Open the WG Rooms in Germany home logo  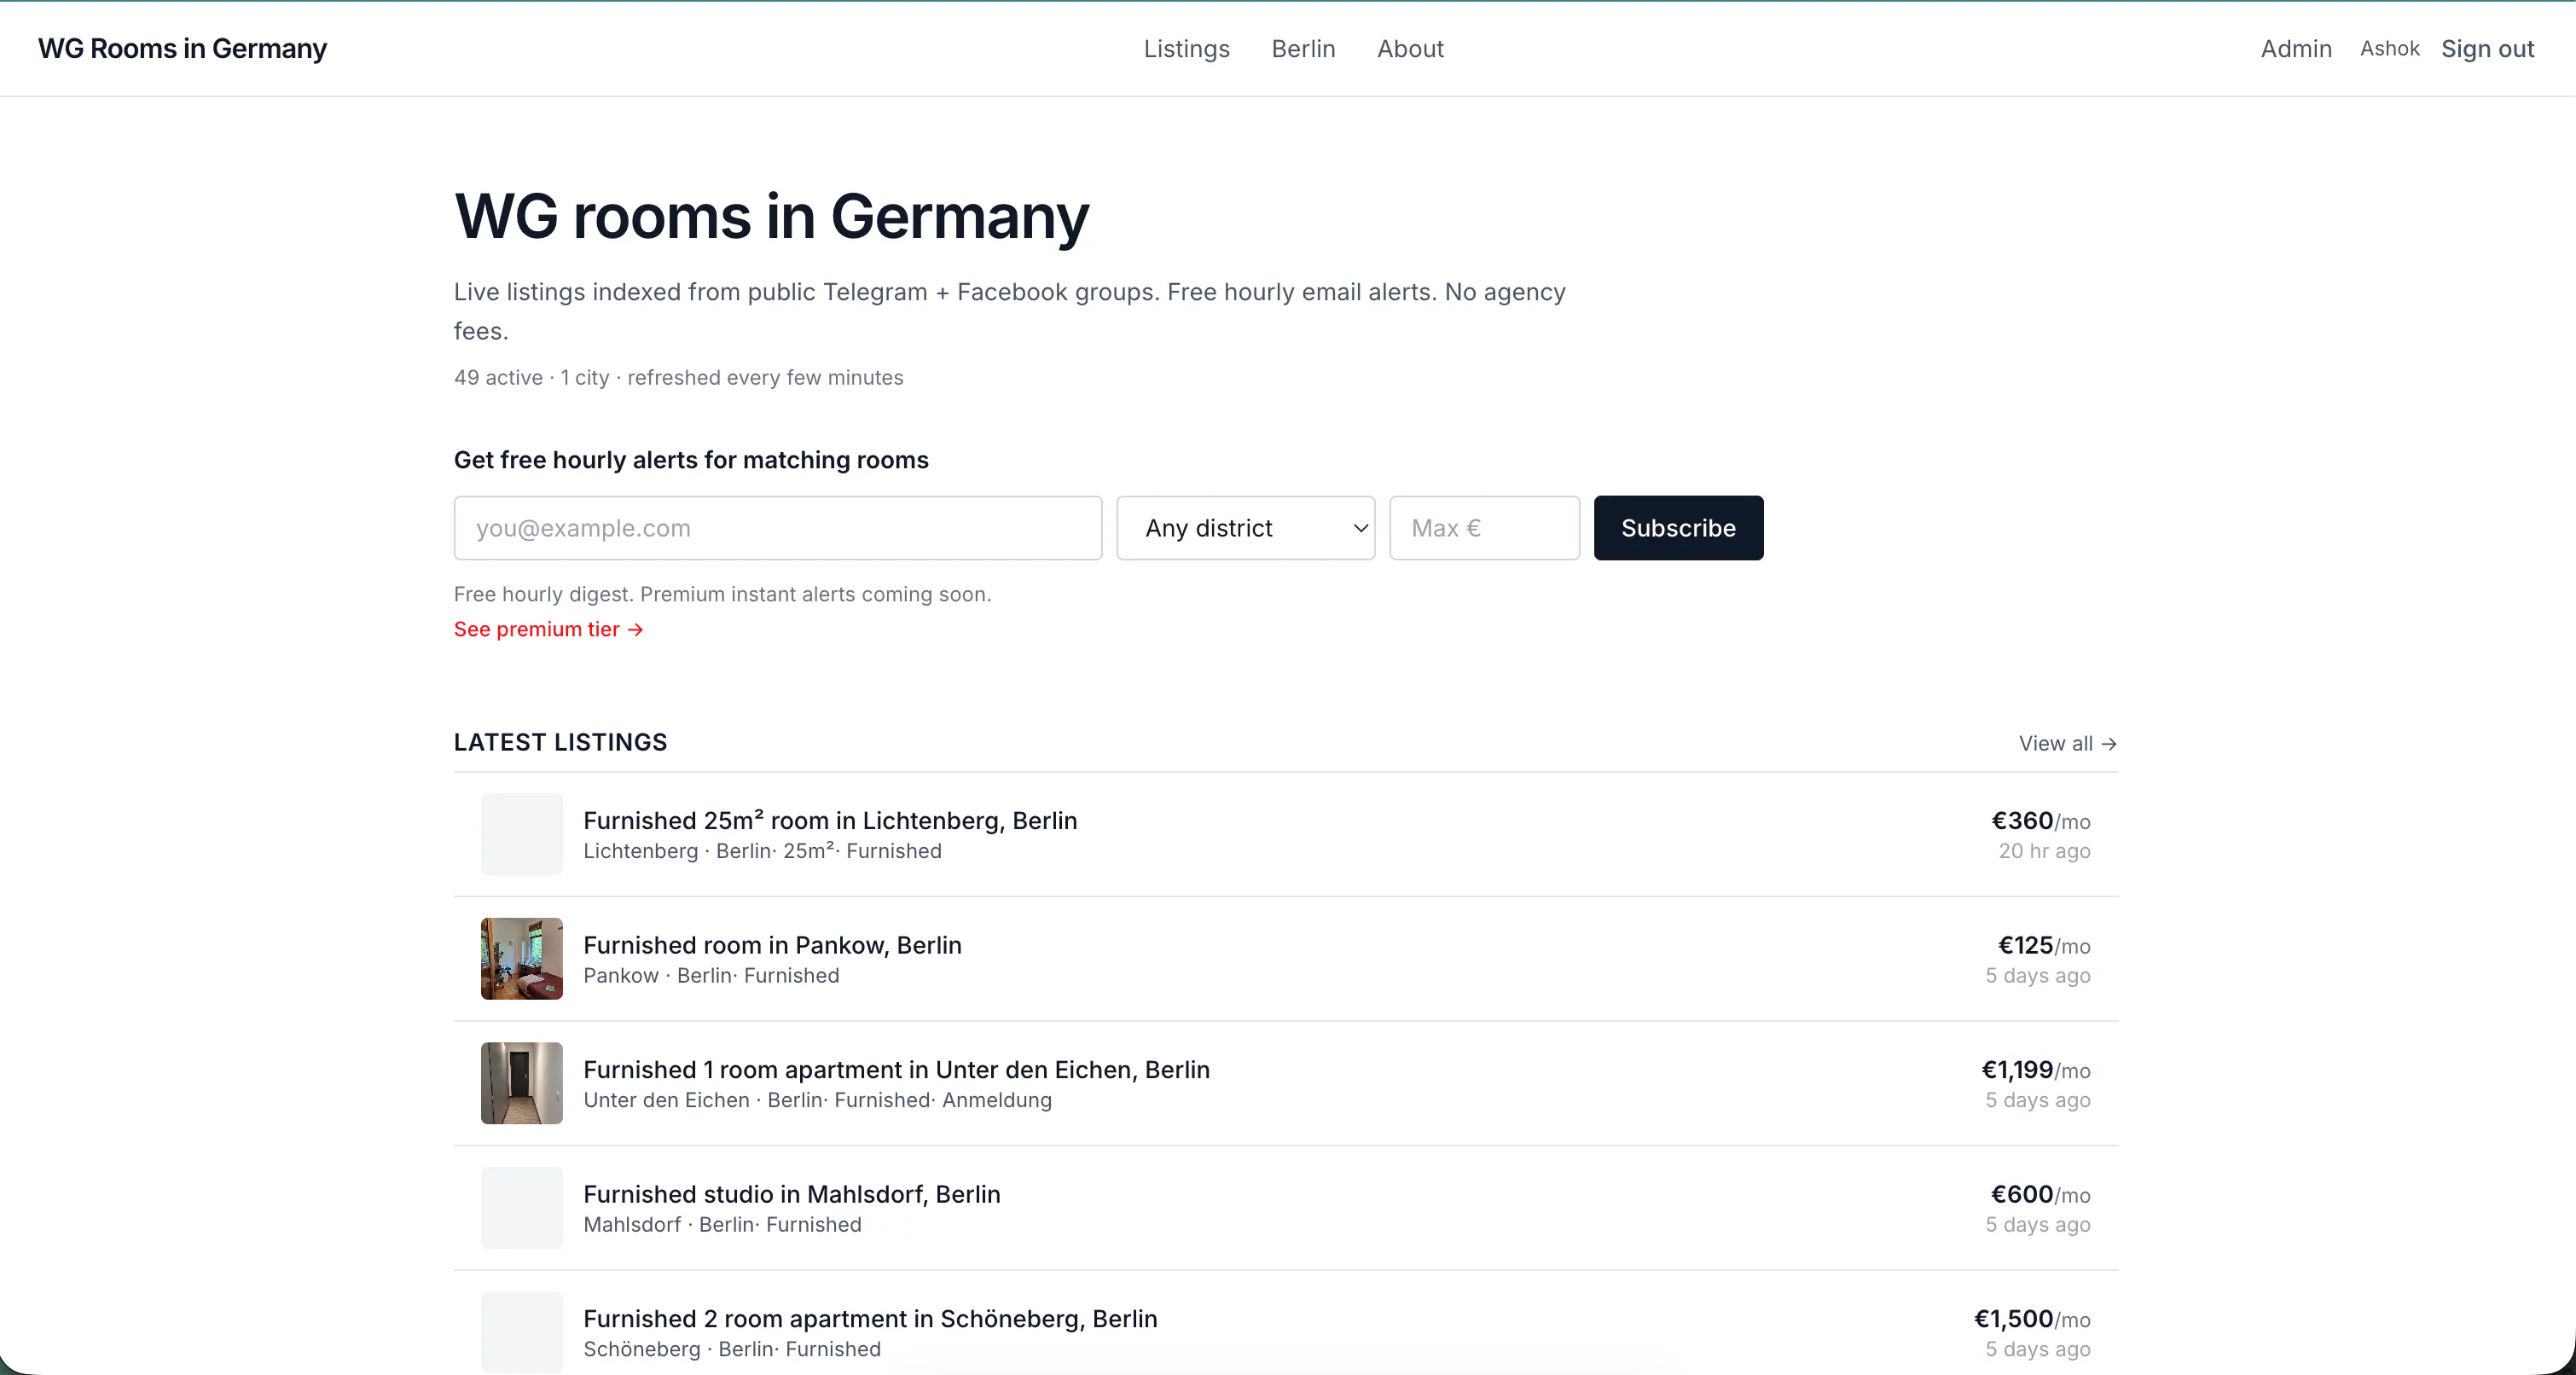click(182, 48)
